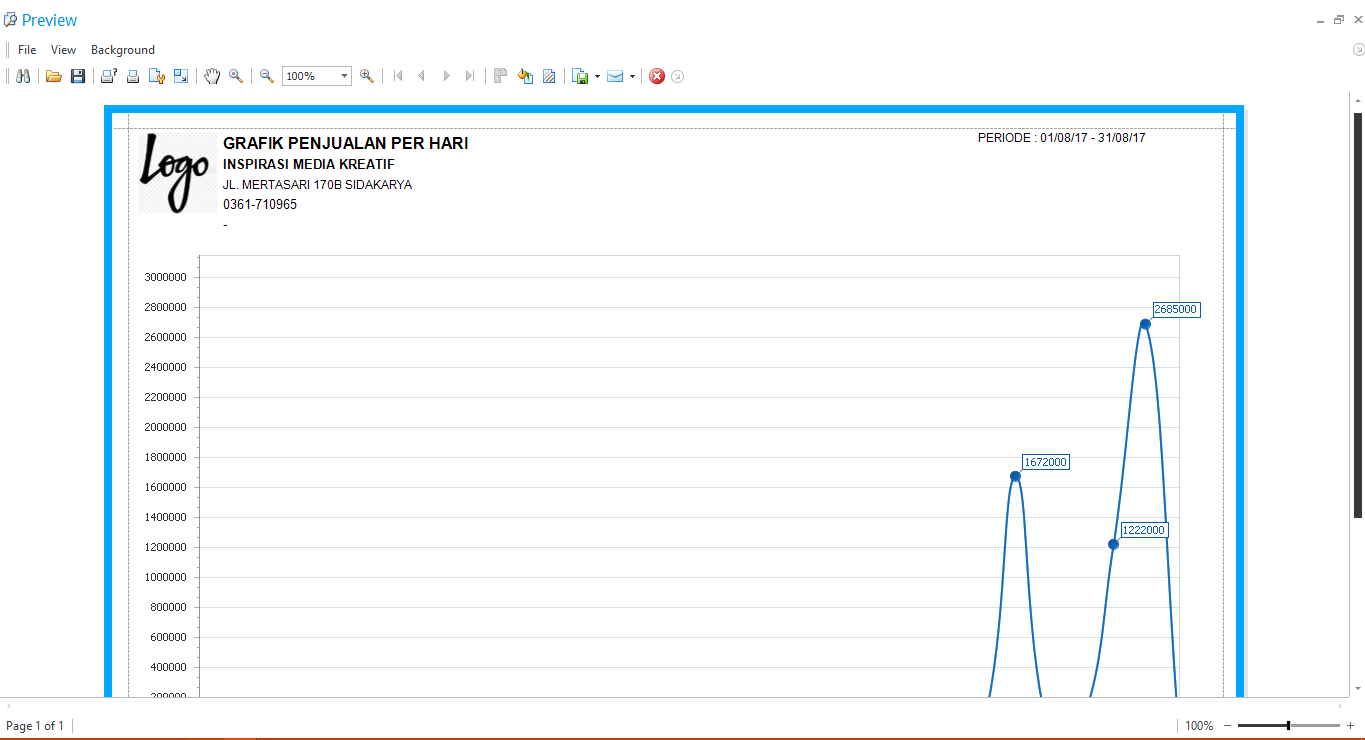1365x740 pixels.
Task: Open the Watermark tool icon
Action: 549,76
